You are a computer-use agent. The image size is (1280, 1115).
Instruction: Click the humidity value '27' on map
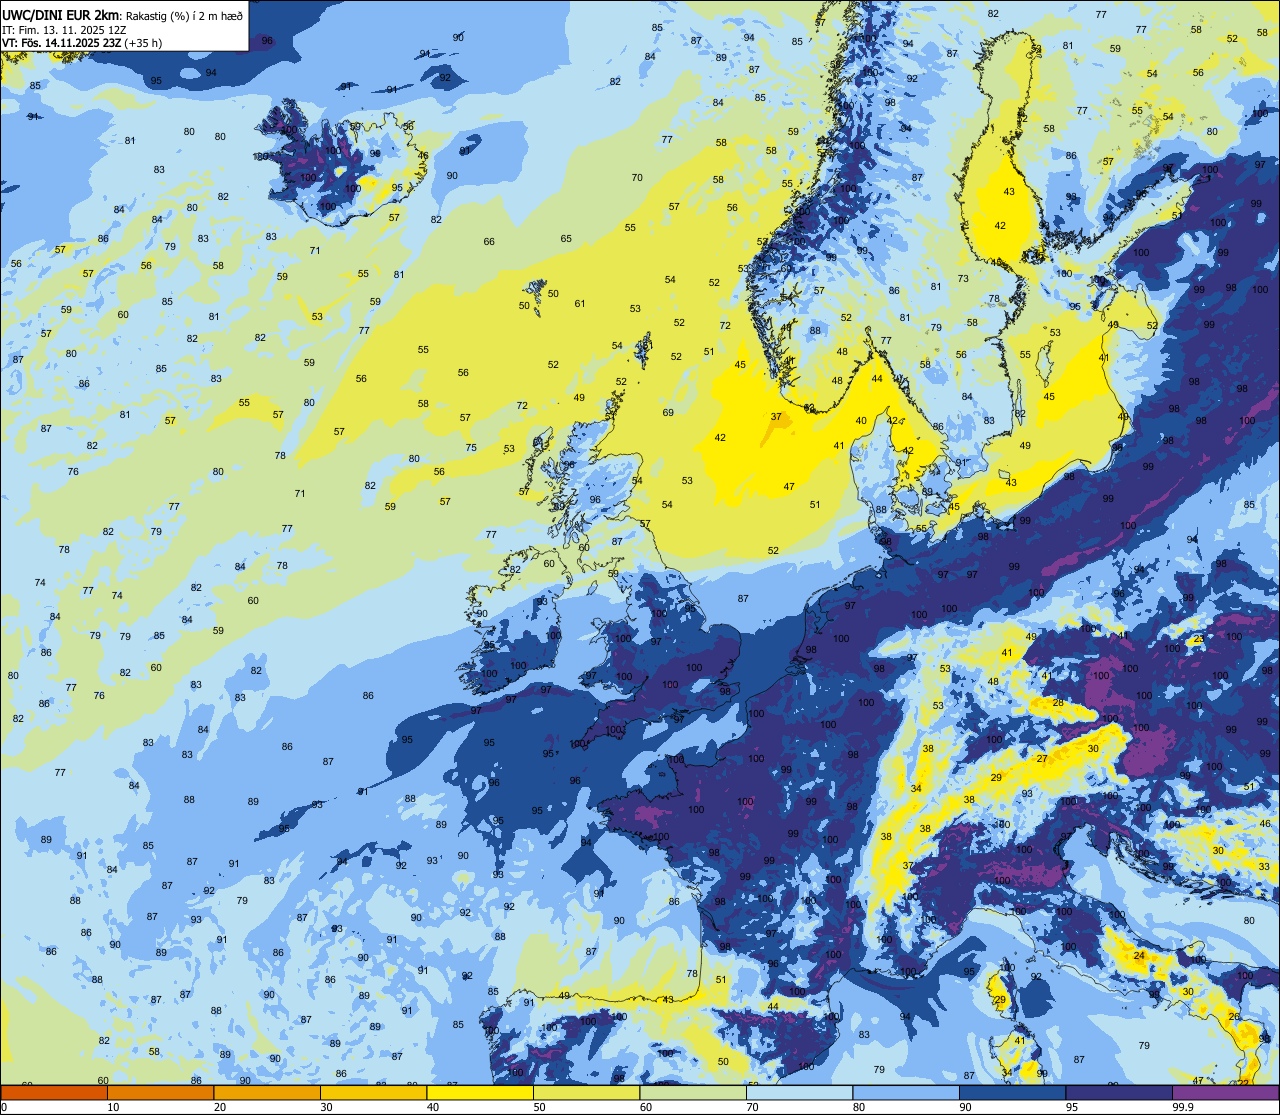[1042, 759]
